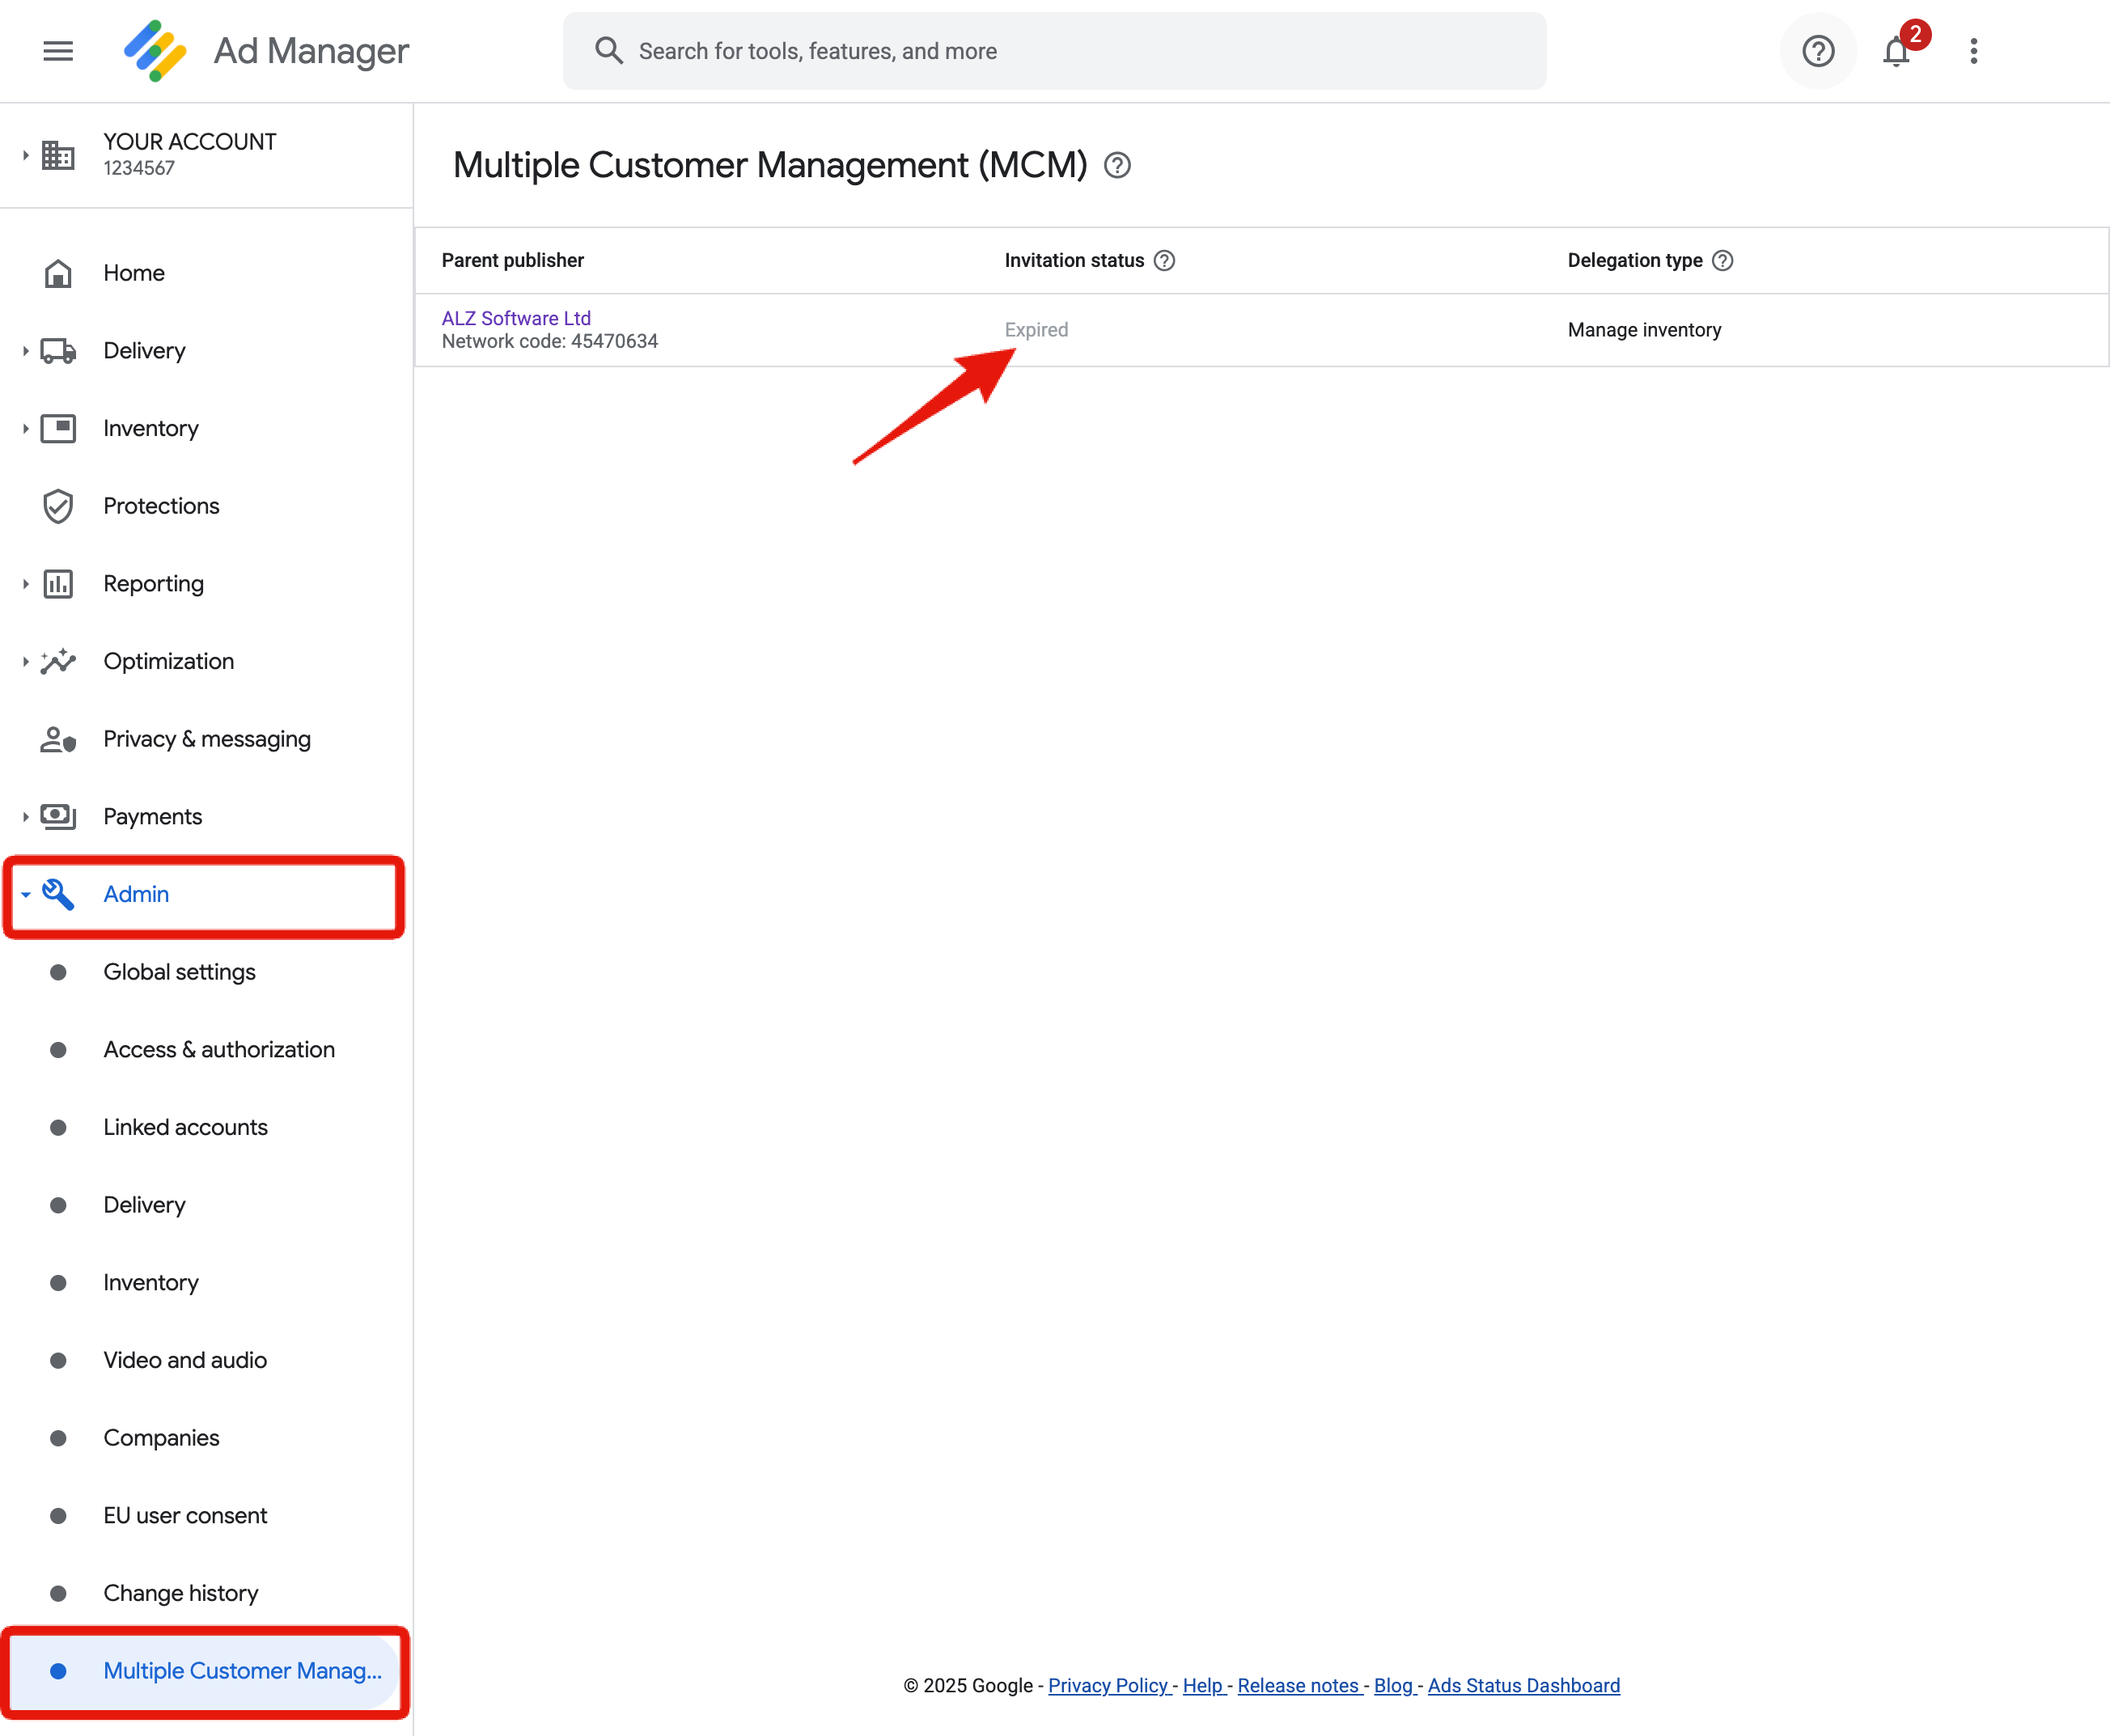Expand the top-level Inventory section arrow
The width and height of the screenshot is (2110, 1736).
click(25, 428)
